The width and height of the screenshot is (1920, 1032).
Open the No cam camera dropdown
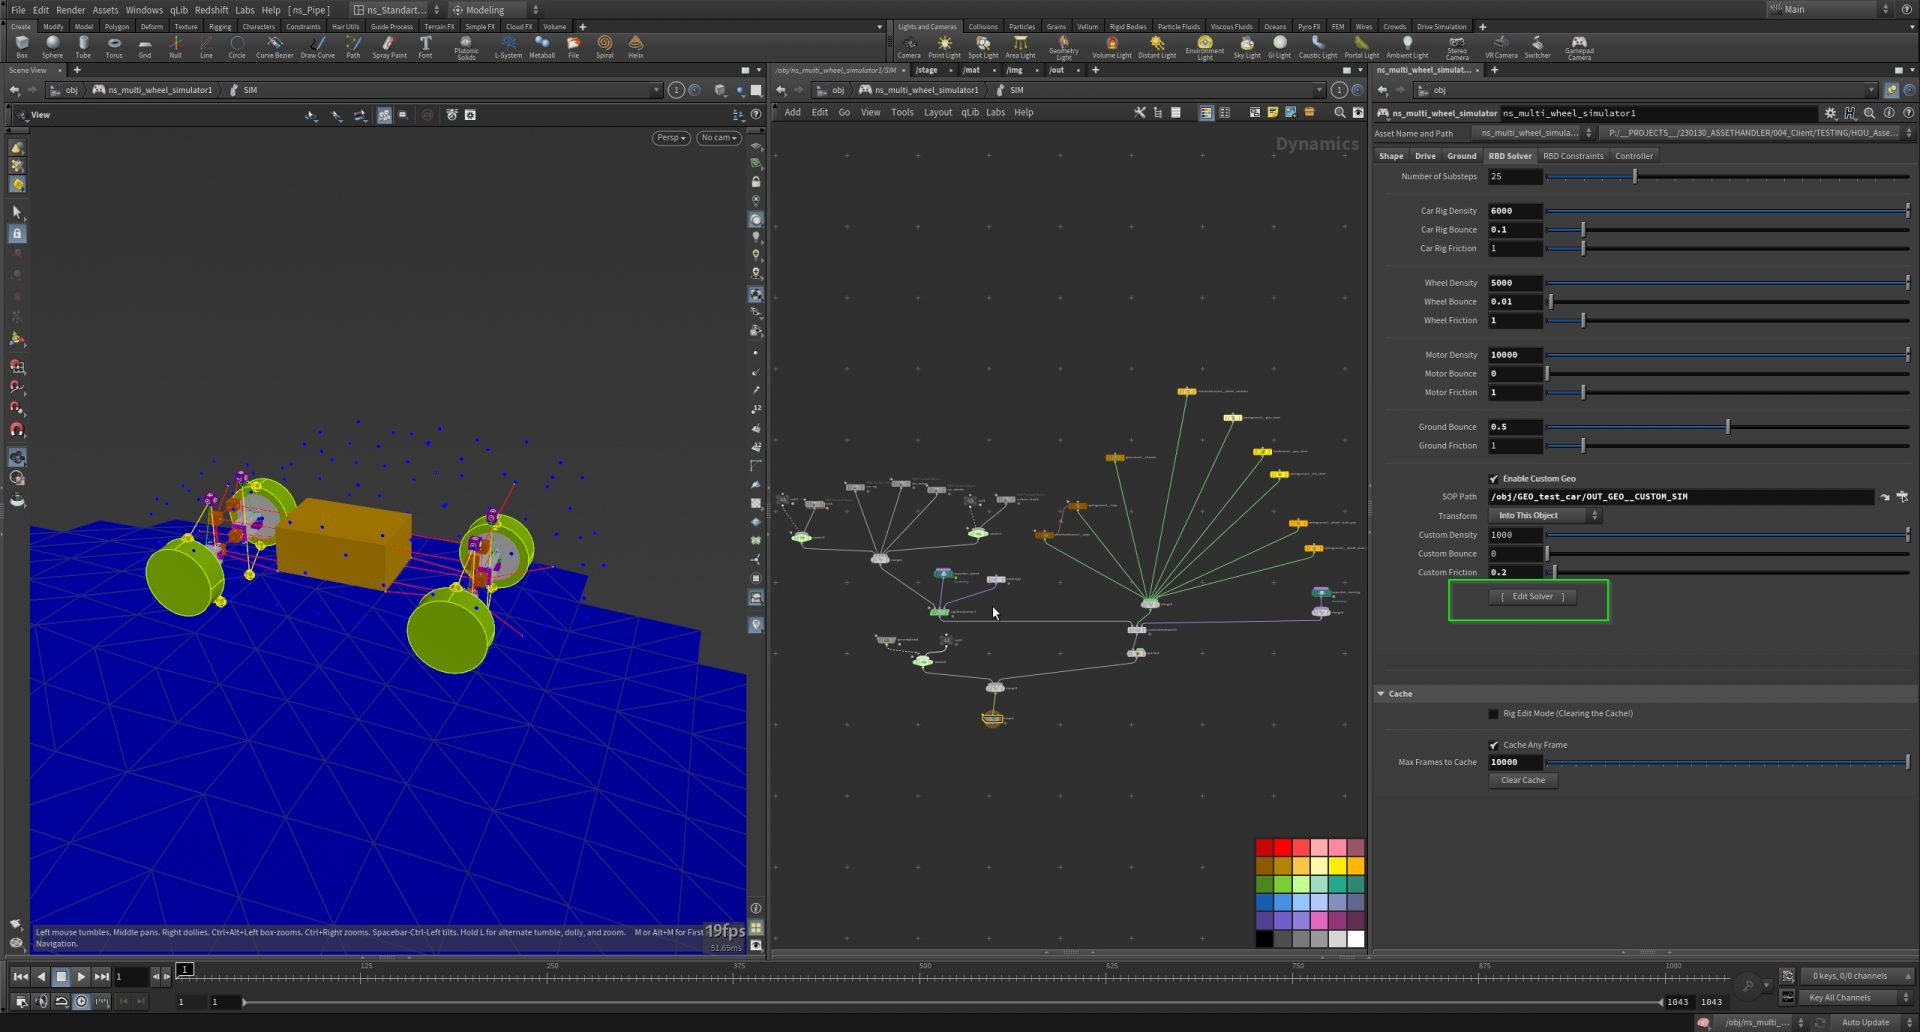(718, 138)
